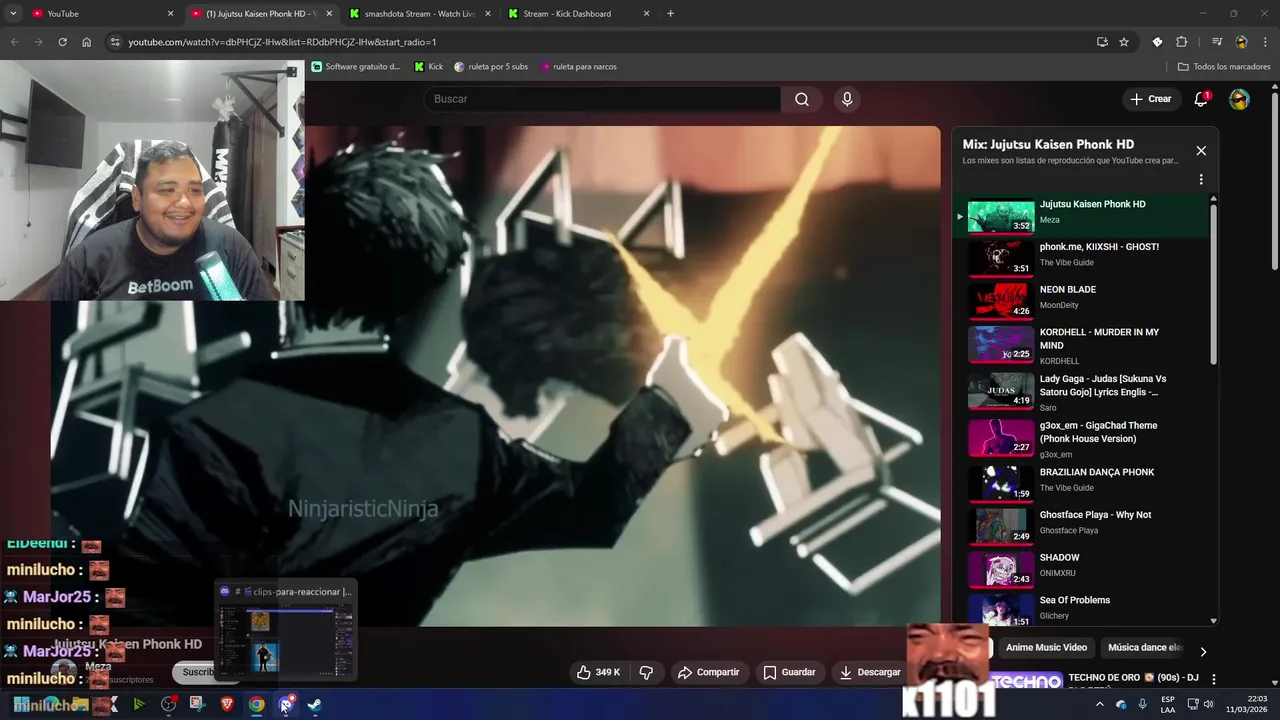
Task: Open Chrome three-dot menu
Action: [x=1265, y=42]
